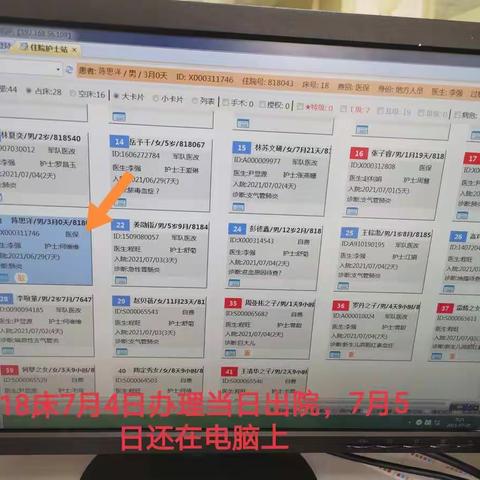Click 住院号: 818043 in patient banner
Screen dimensions: 480x480
[x=268, y=82]
